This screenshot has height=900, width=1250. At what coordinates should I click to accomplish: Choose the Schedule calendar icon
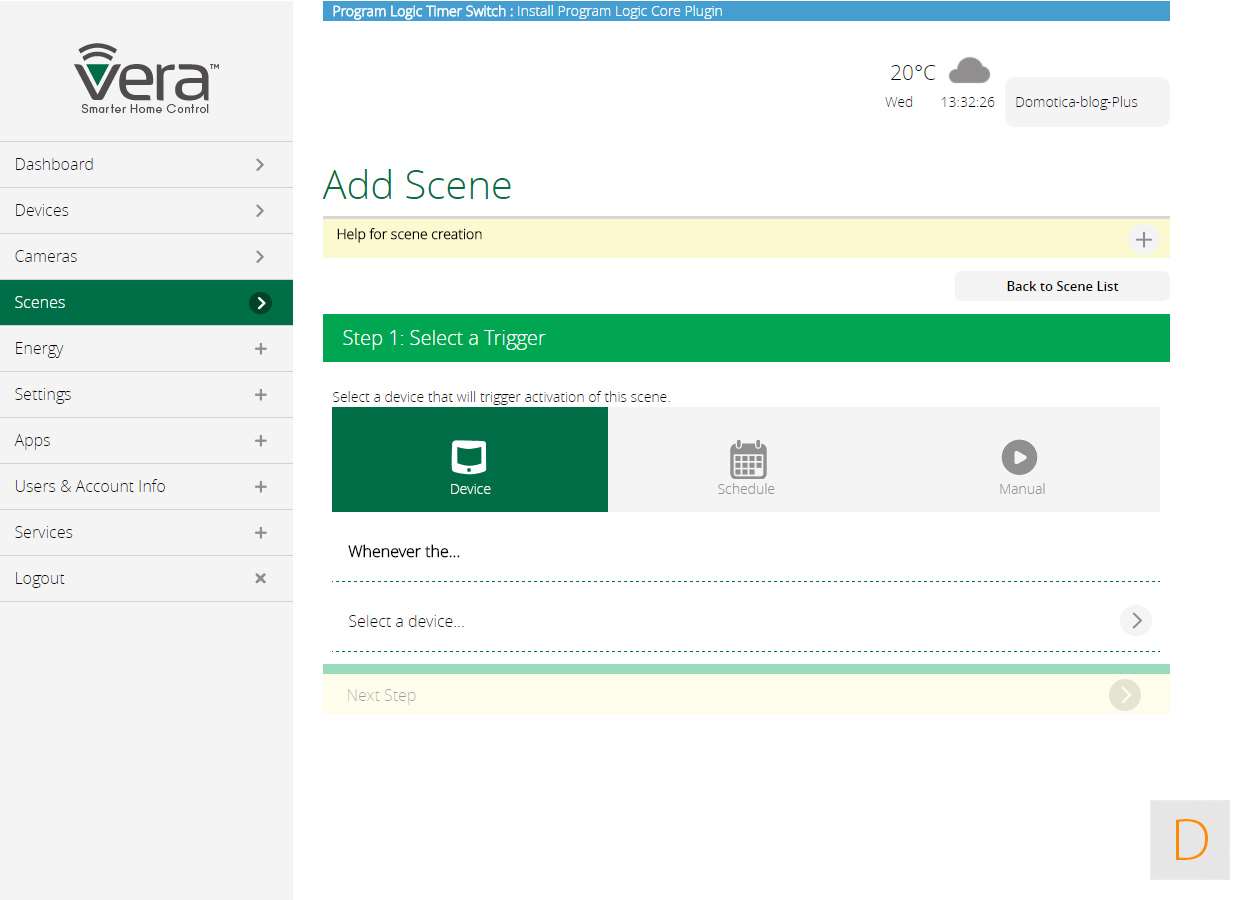[747, 459]
